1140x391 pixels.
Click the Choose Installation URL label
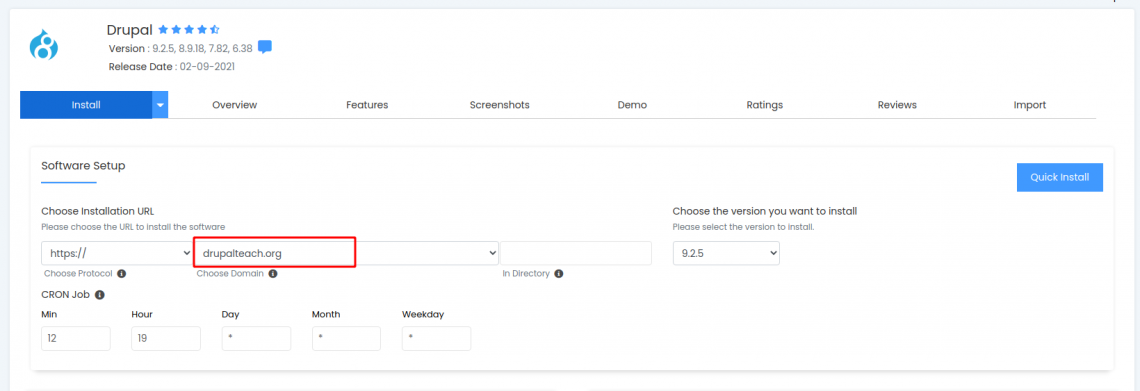pos(97,211)
